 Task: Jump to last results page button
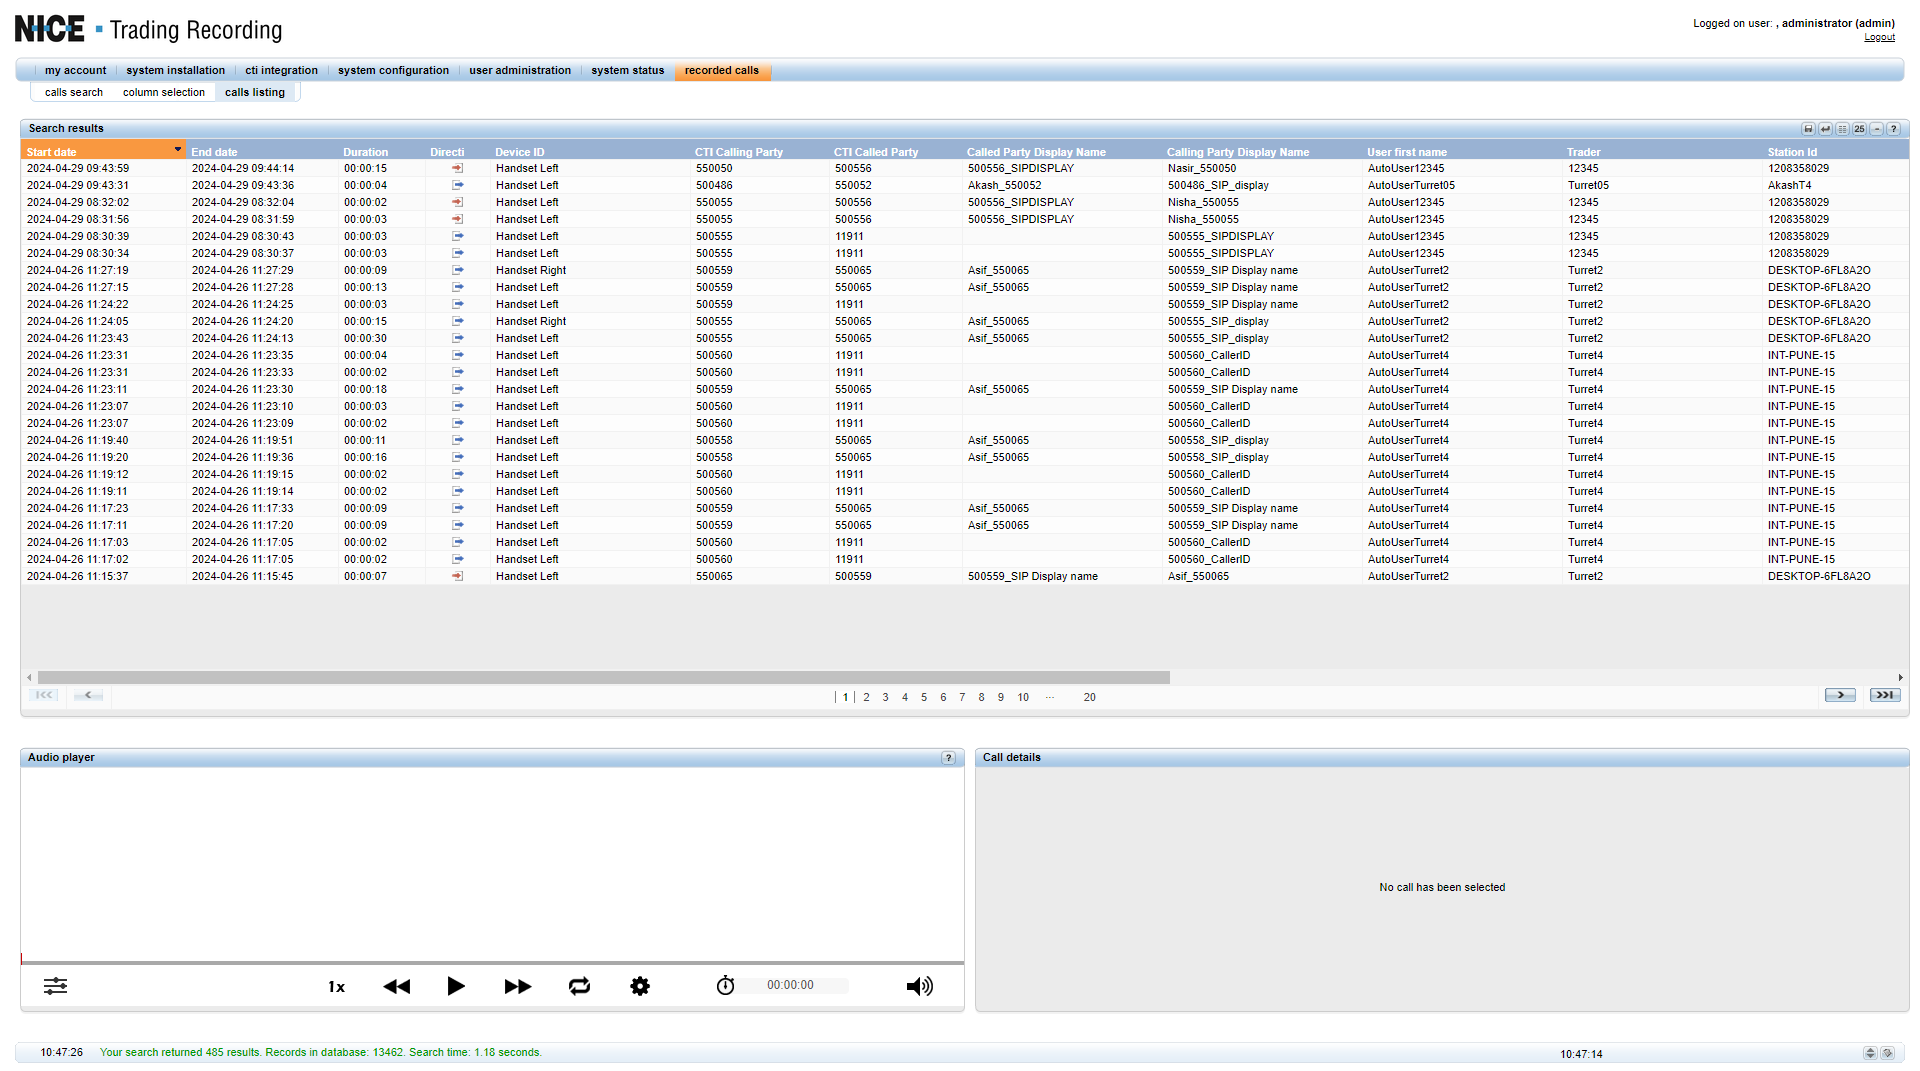coord(1885,695)
